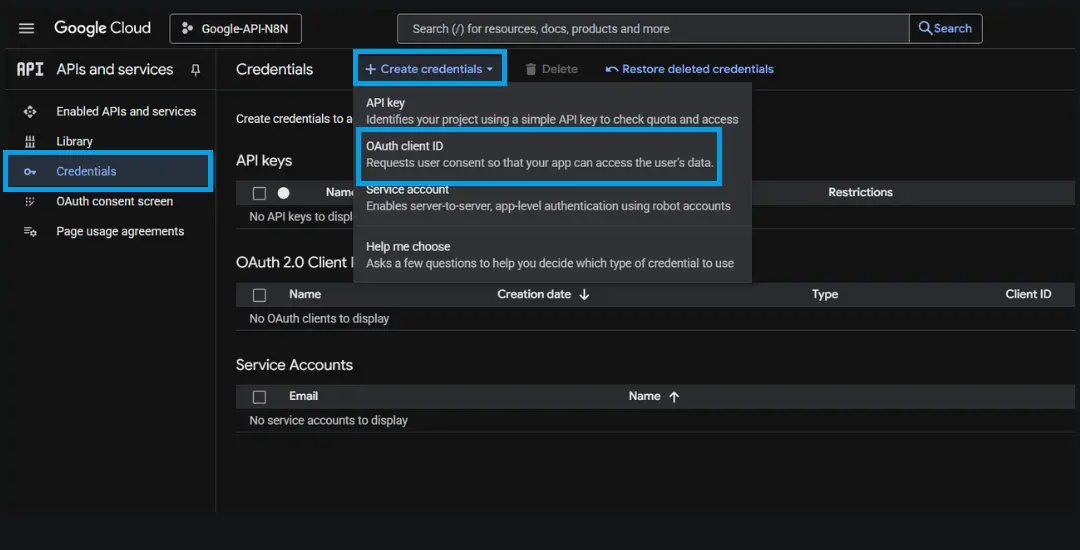Click the Search button with magnifier

point(946,29)
